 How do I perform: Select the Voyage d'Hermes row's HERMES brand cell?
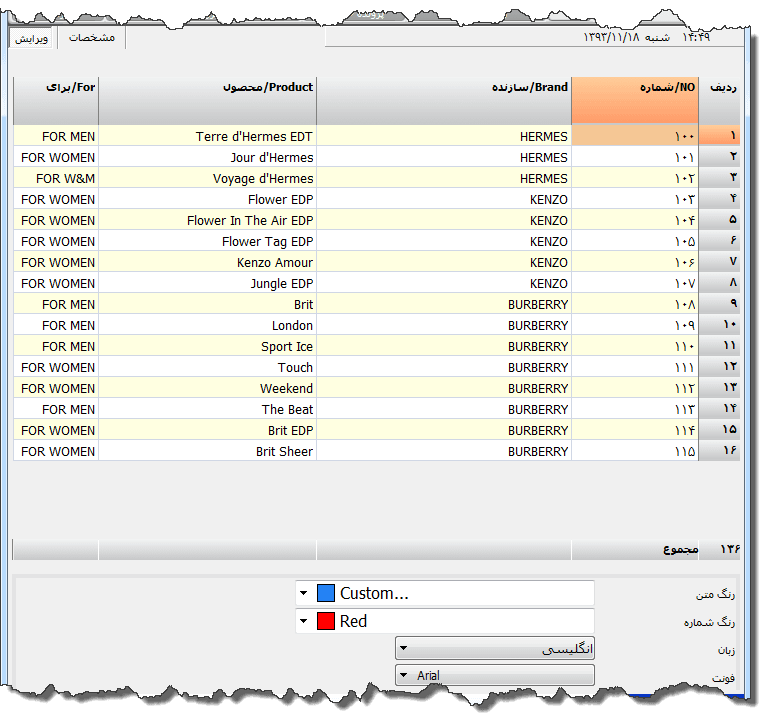coord(443,178)
